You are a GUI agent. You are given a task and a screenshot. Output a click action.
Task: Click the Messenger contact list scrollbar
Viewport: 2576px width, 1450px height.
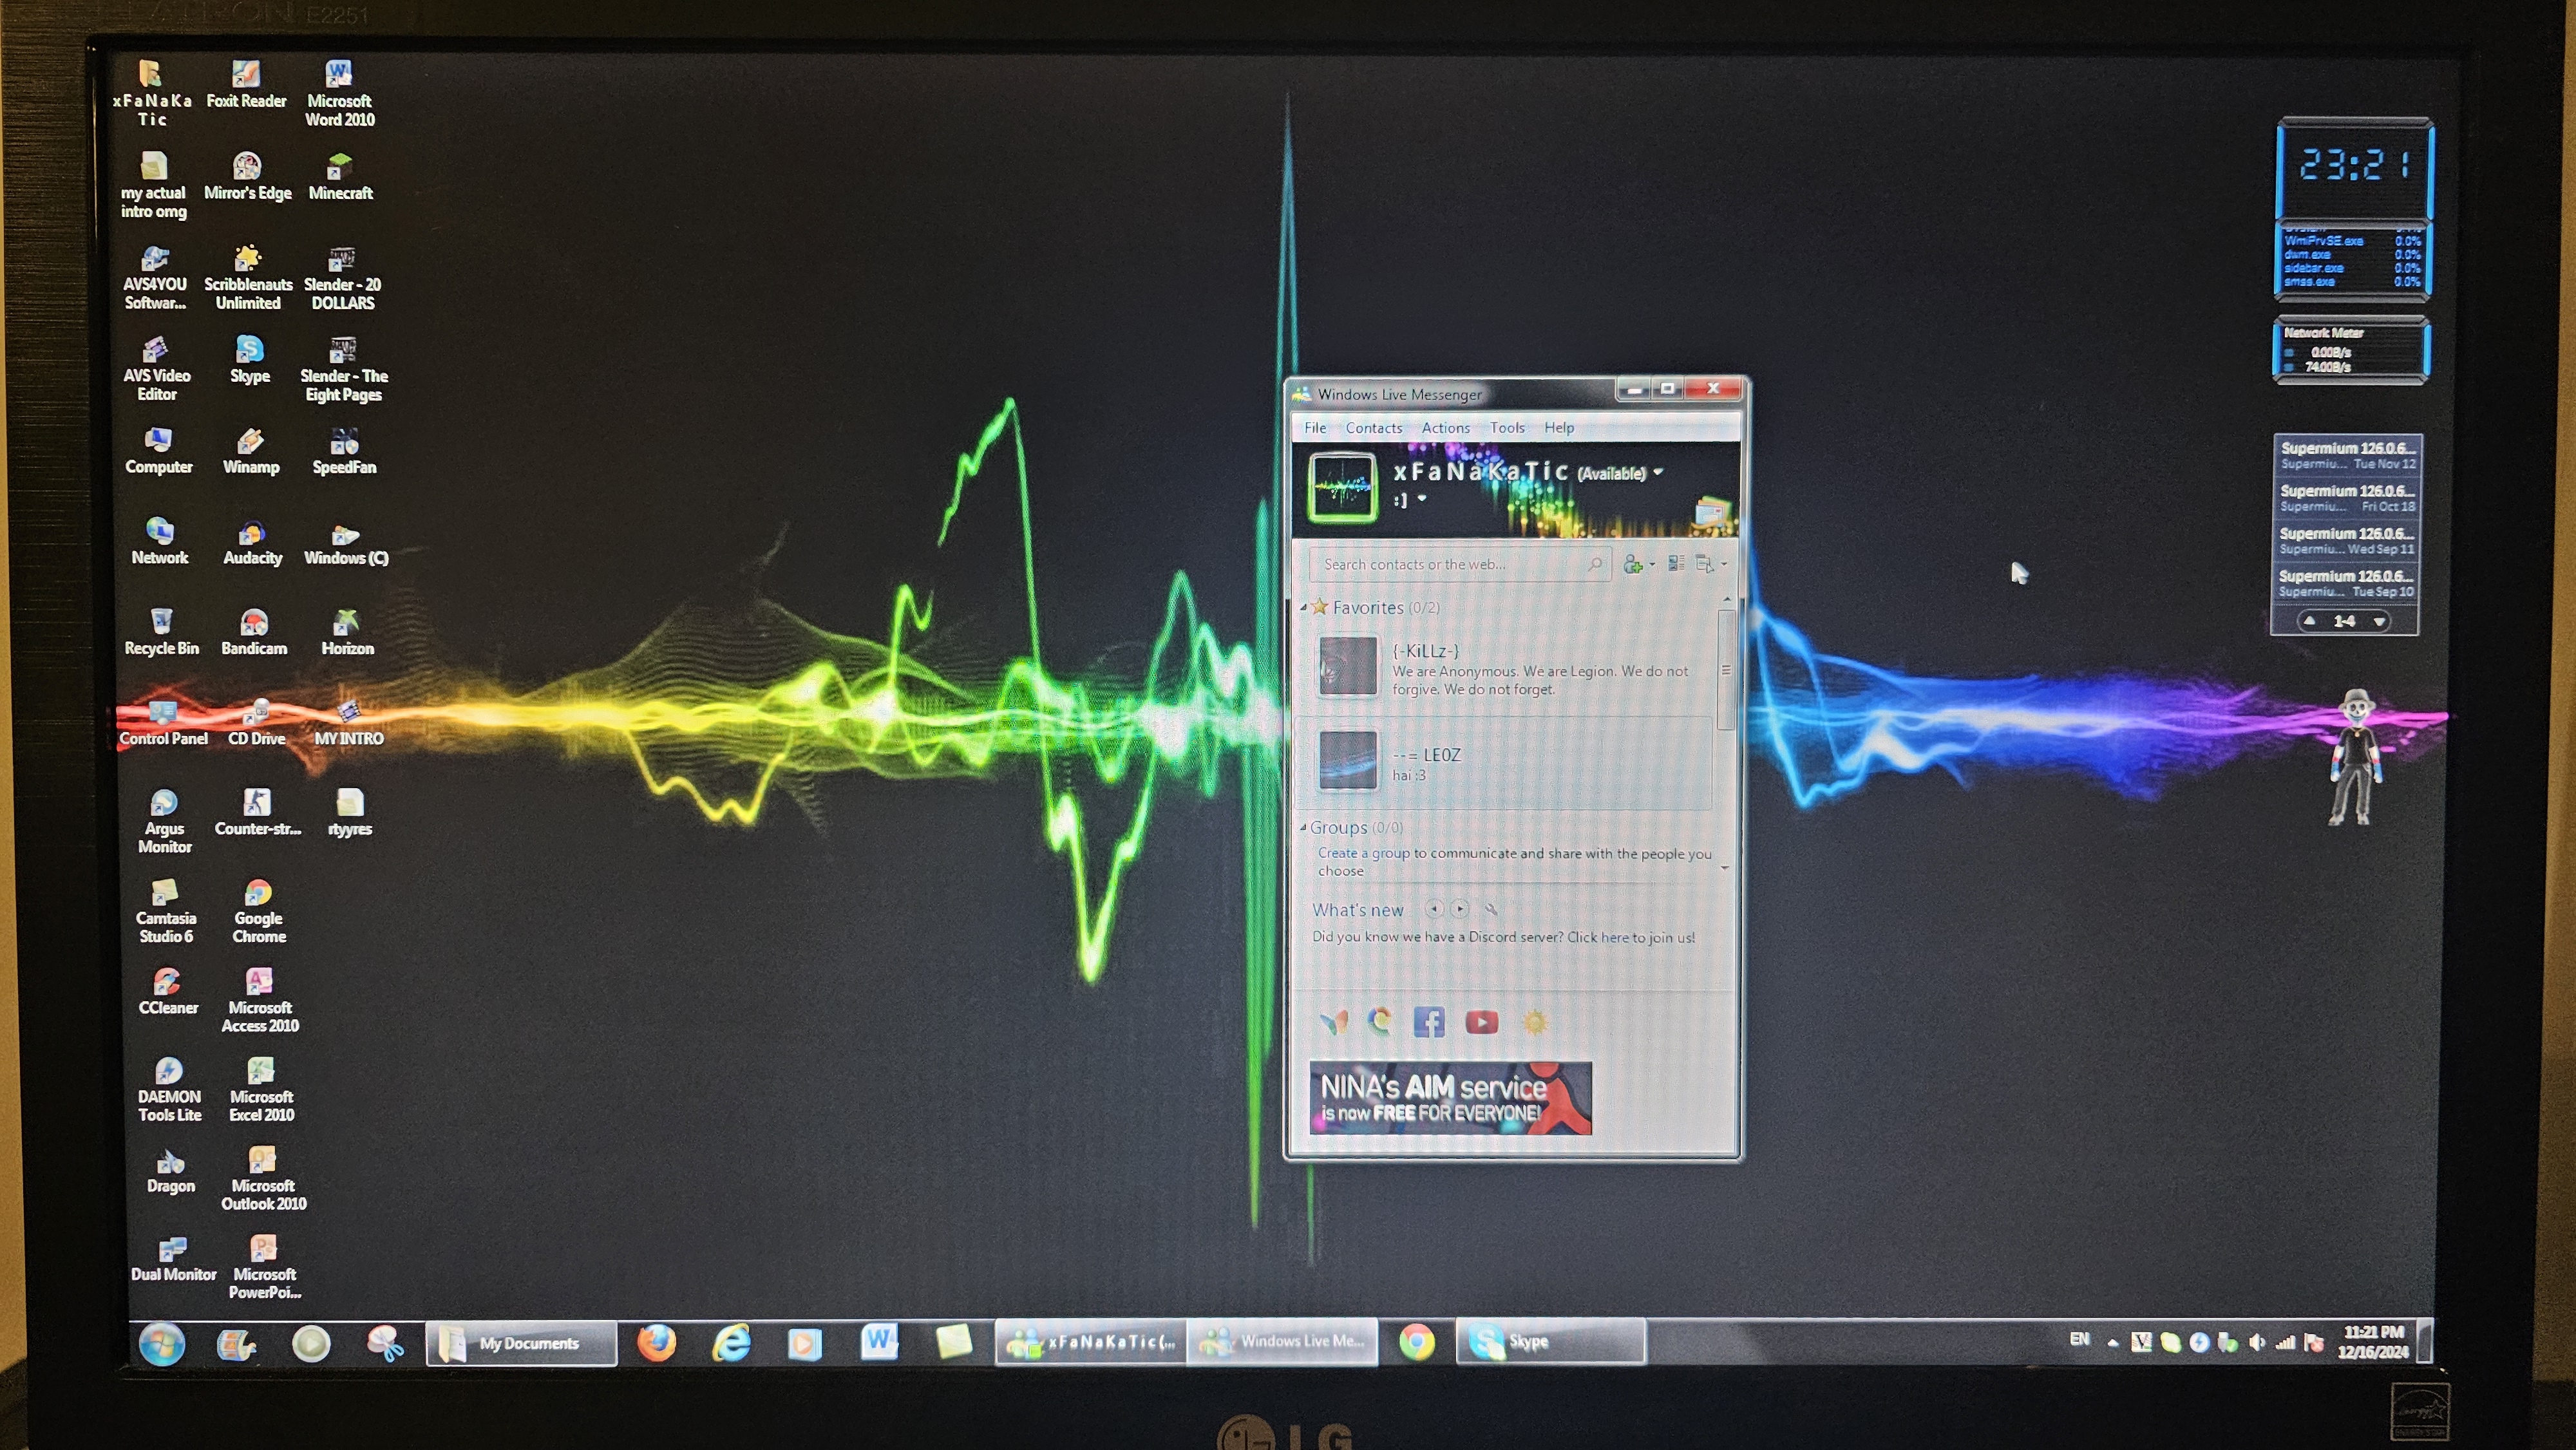pyautogui.click(x=1726, y=670)
